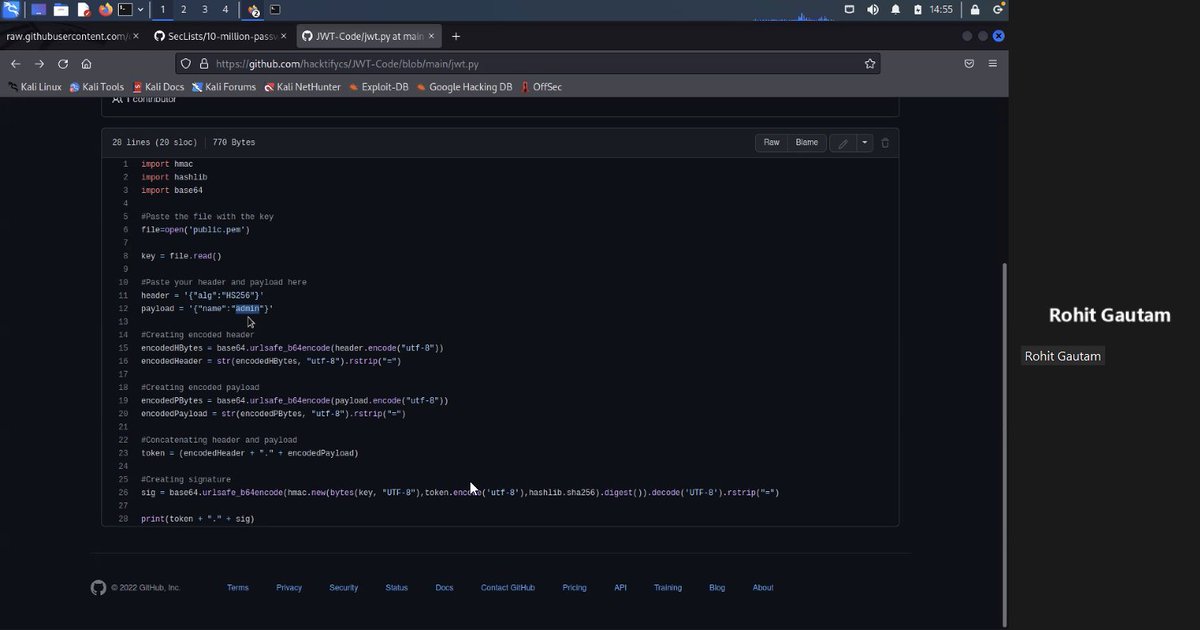1200x630 pixels.
Task: Open the Kali Linux bookmark
Action: (35, 87)
